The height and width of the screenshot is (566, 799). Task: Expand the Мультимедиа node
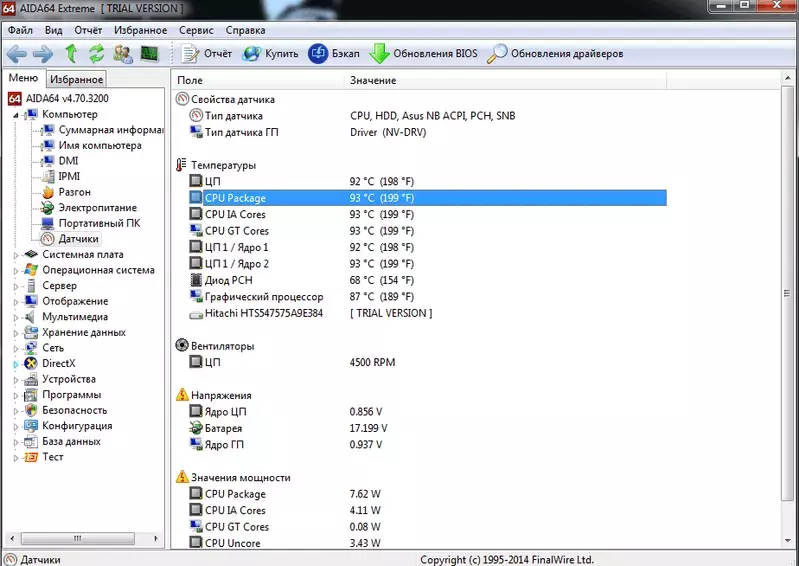coord(15,317)
